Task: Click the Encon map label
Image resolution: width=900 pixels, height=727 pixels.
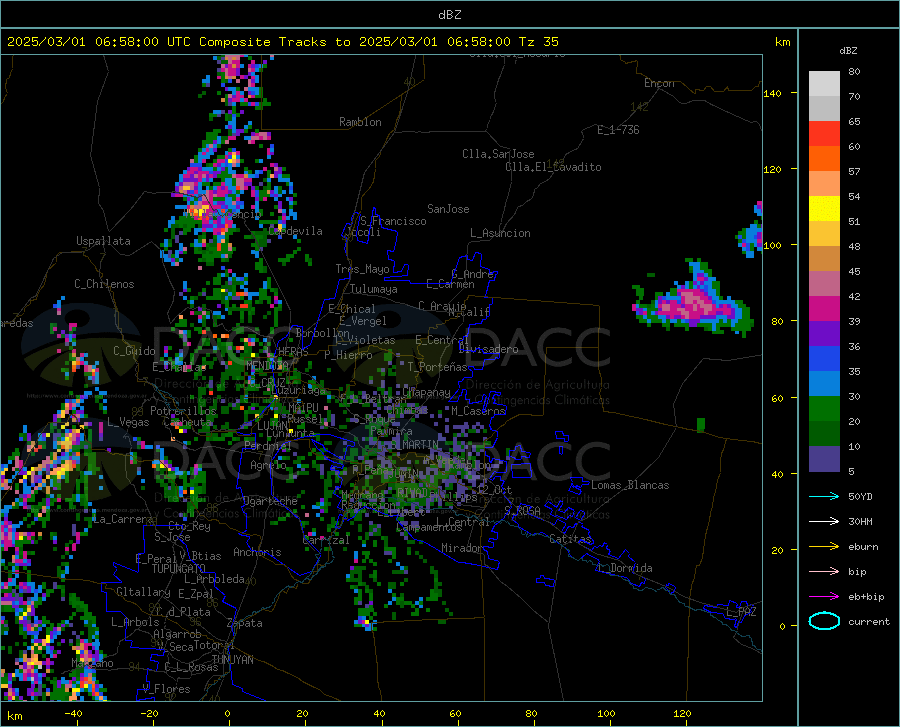Action: click(659, 83)
